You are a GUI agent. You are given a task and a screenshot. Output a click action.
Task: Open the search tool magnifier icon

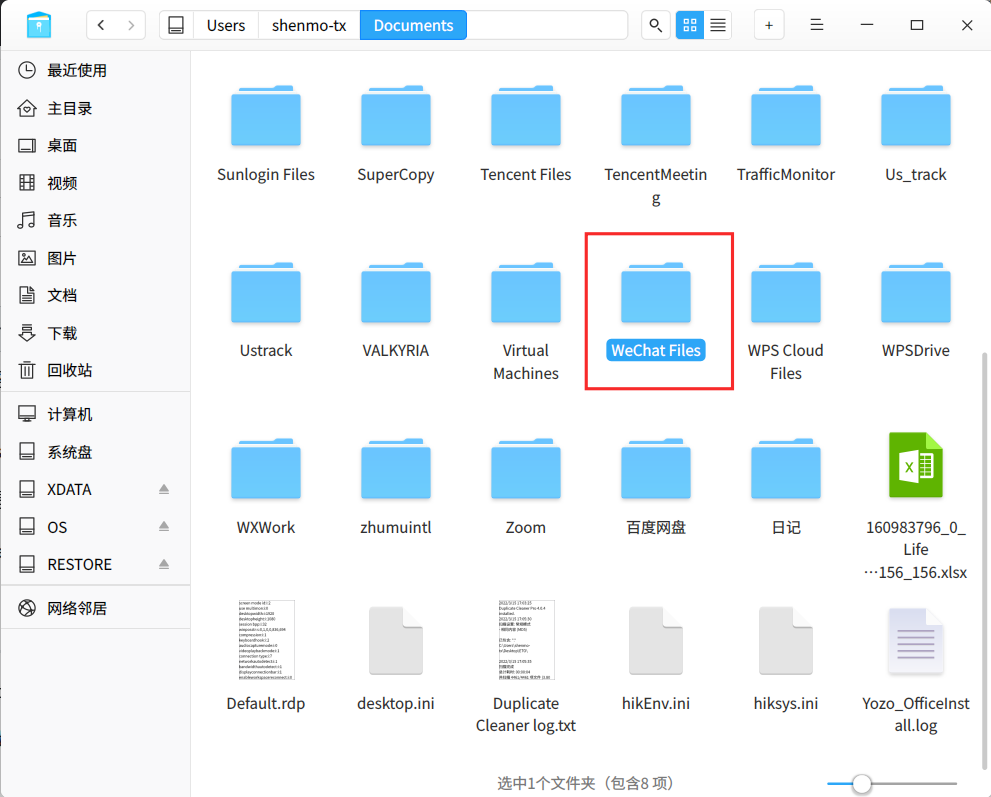tap(655, 25)
